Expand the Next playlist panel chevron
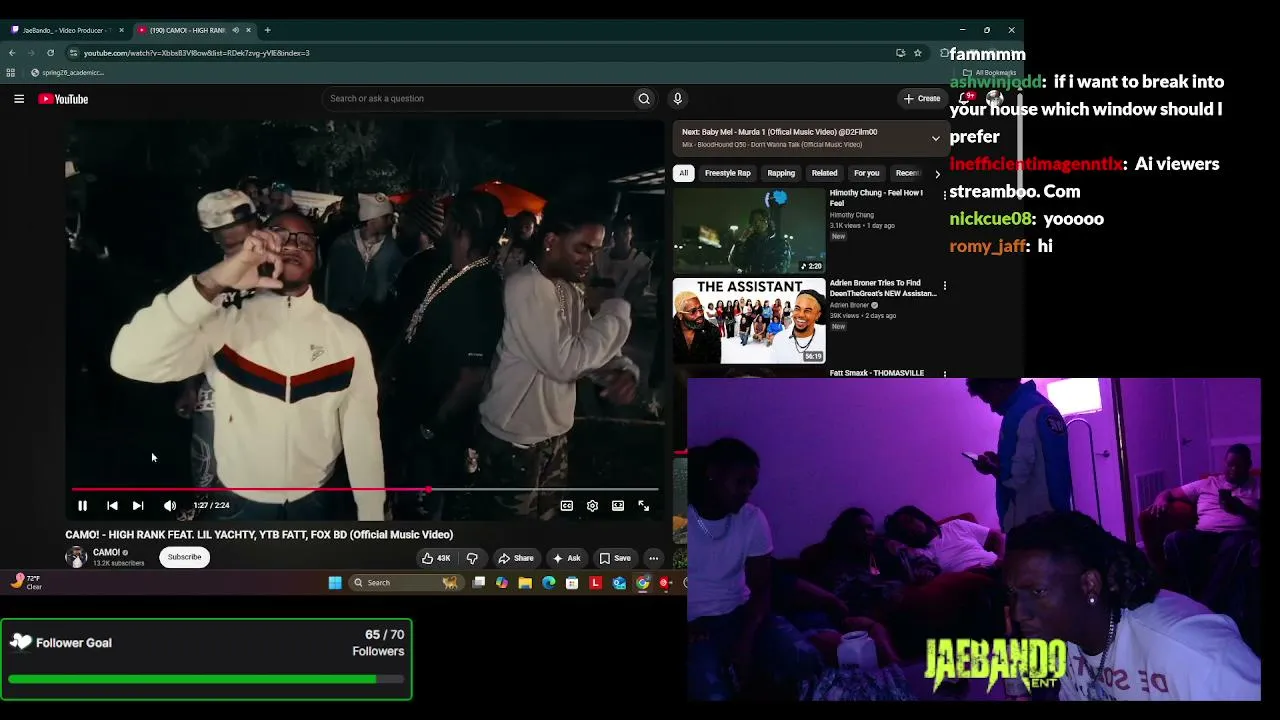Screen dimensions: 1280x720 (936, 138)
